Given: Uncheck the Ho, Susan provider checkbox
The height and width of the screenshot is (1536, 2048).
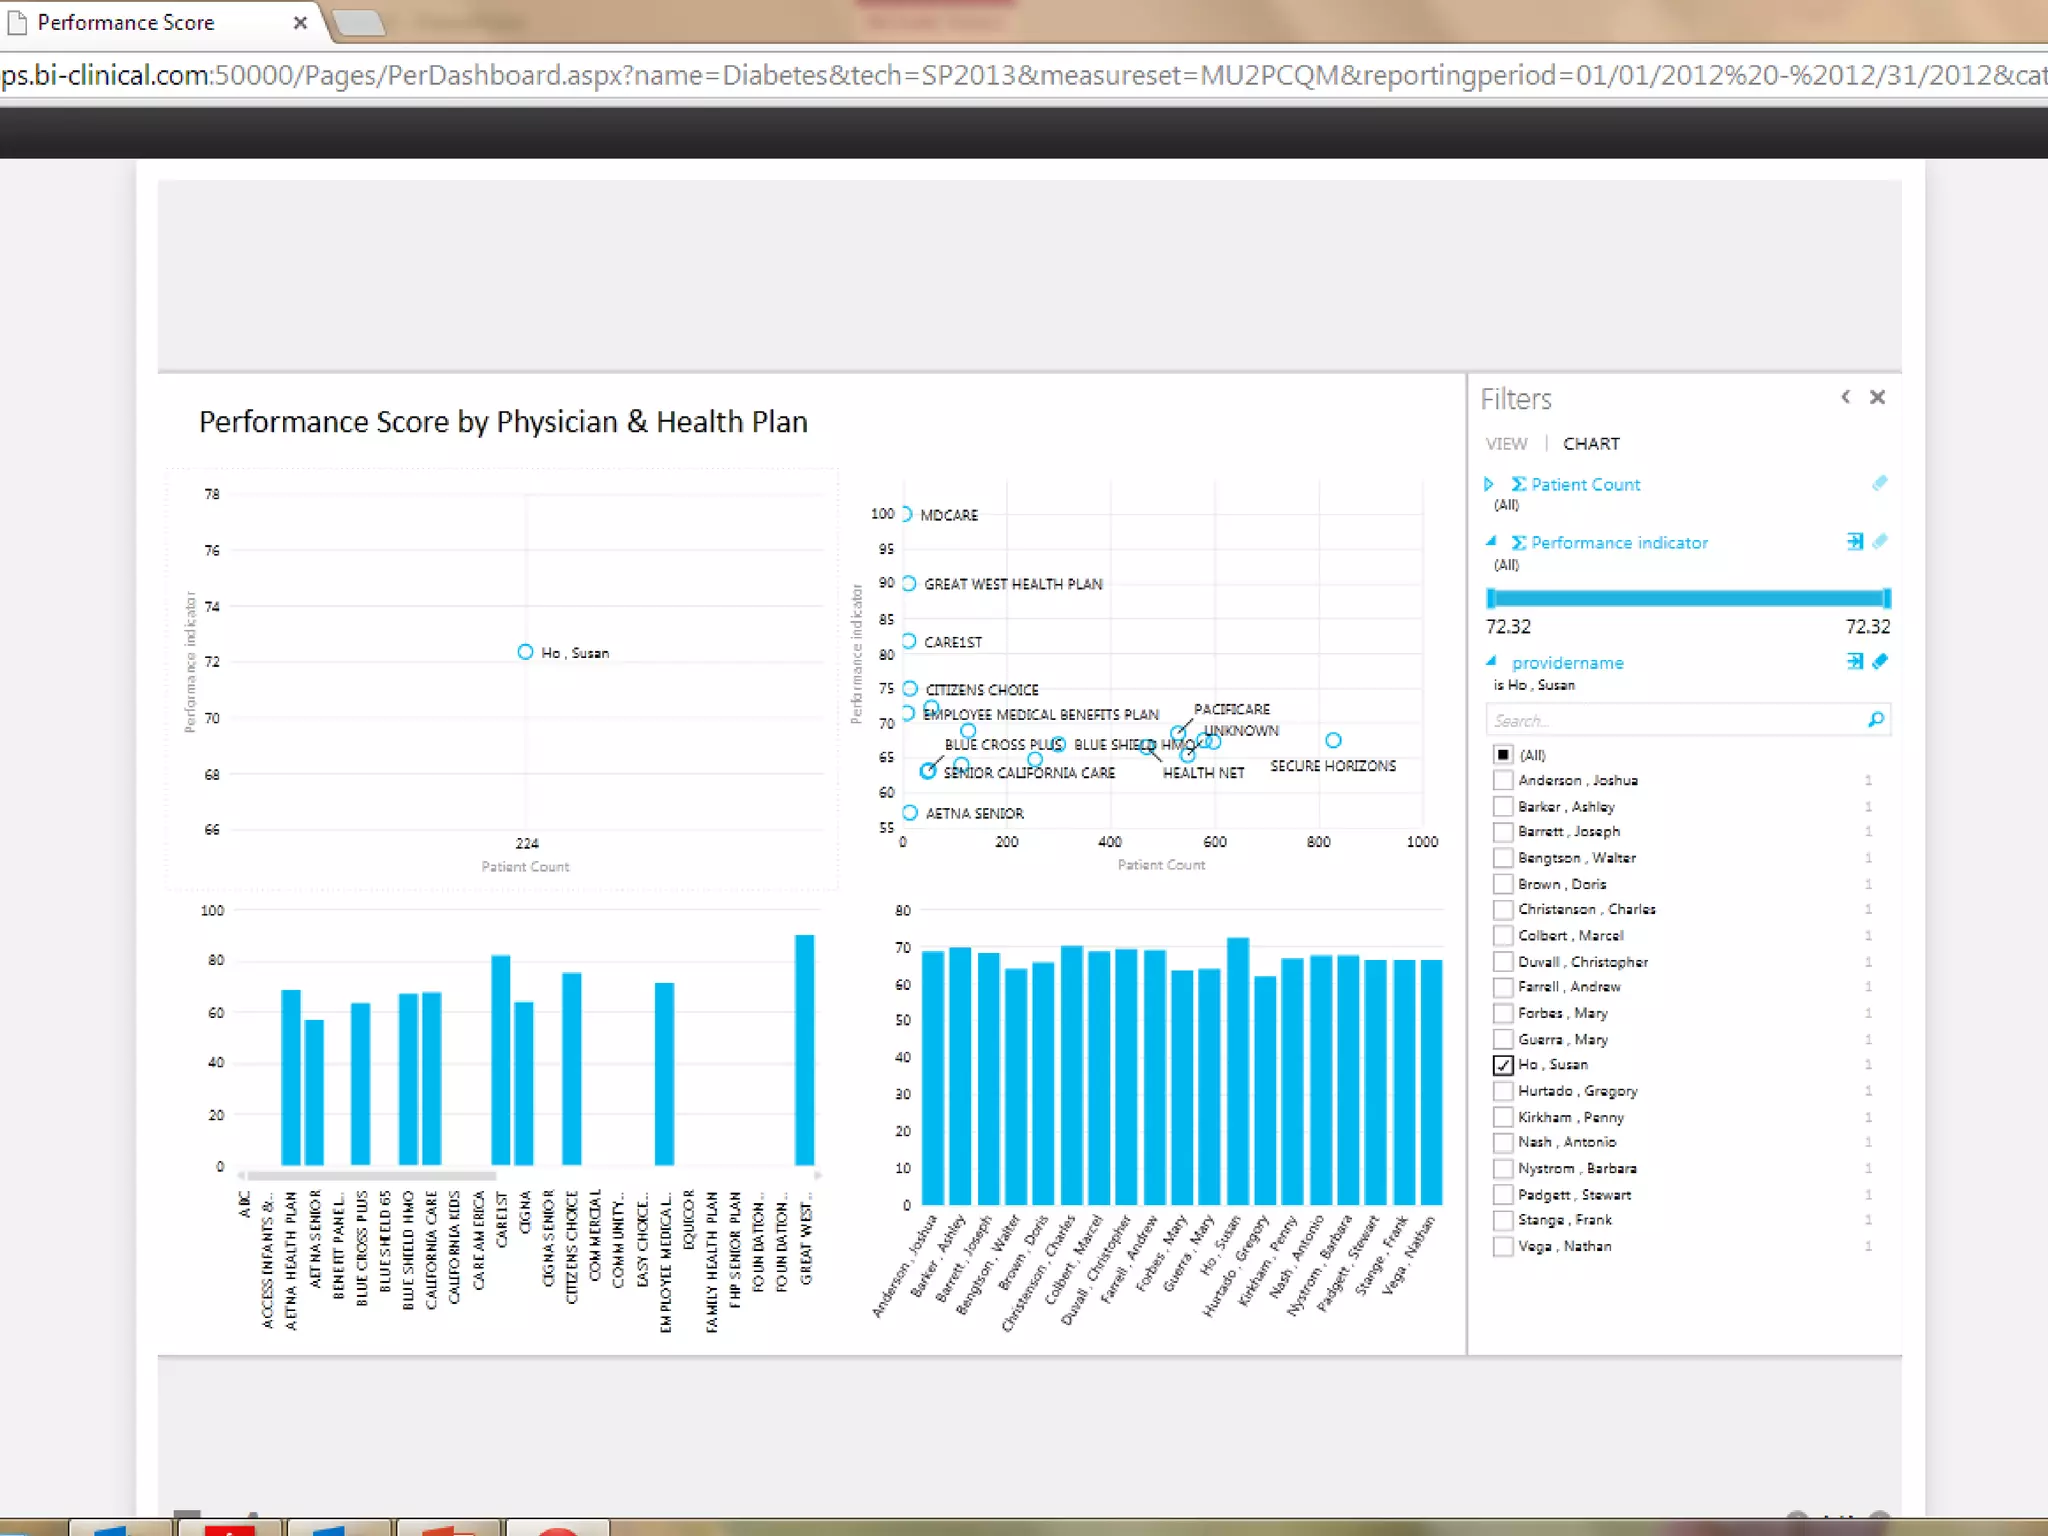Looking at the screenshot, I should tap(1502, 1065).
